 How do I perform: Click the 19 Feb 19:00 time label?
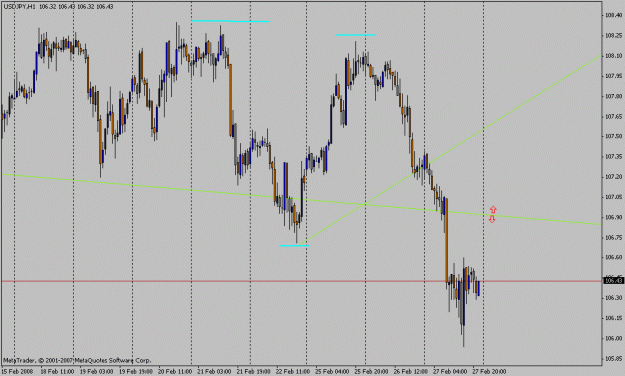pyautogui.click(x=136, y=372)
